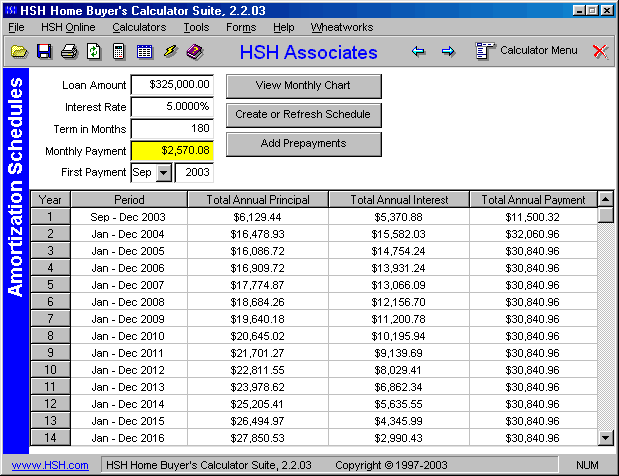Screen dimensions: 619x476
Task: Expand the First Payment month dropdown
Action: tap(163, 172)
